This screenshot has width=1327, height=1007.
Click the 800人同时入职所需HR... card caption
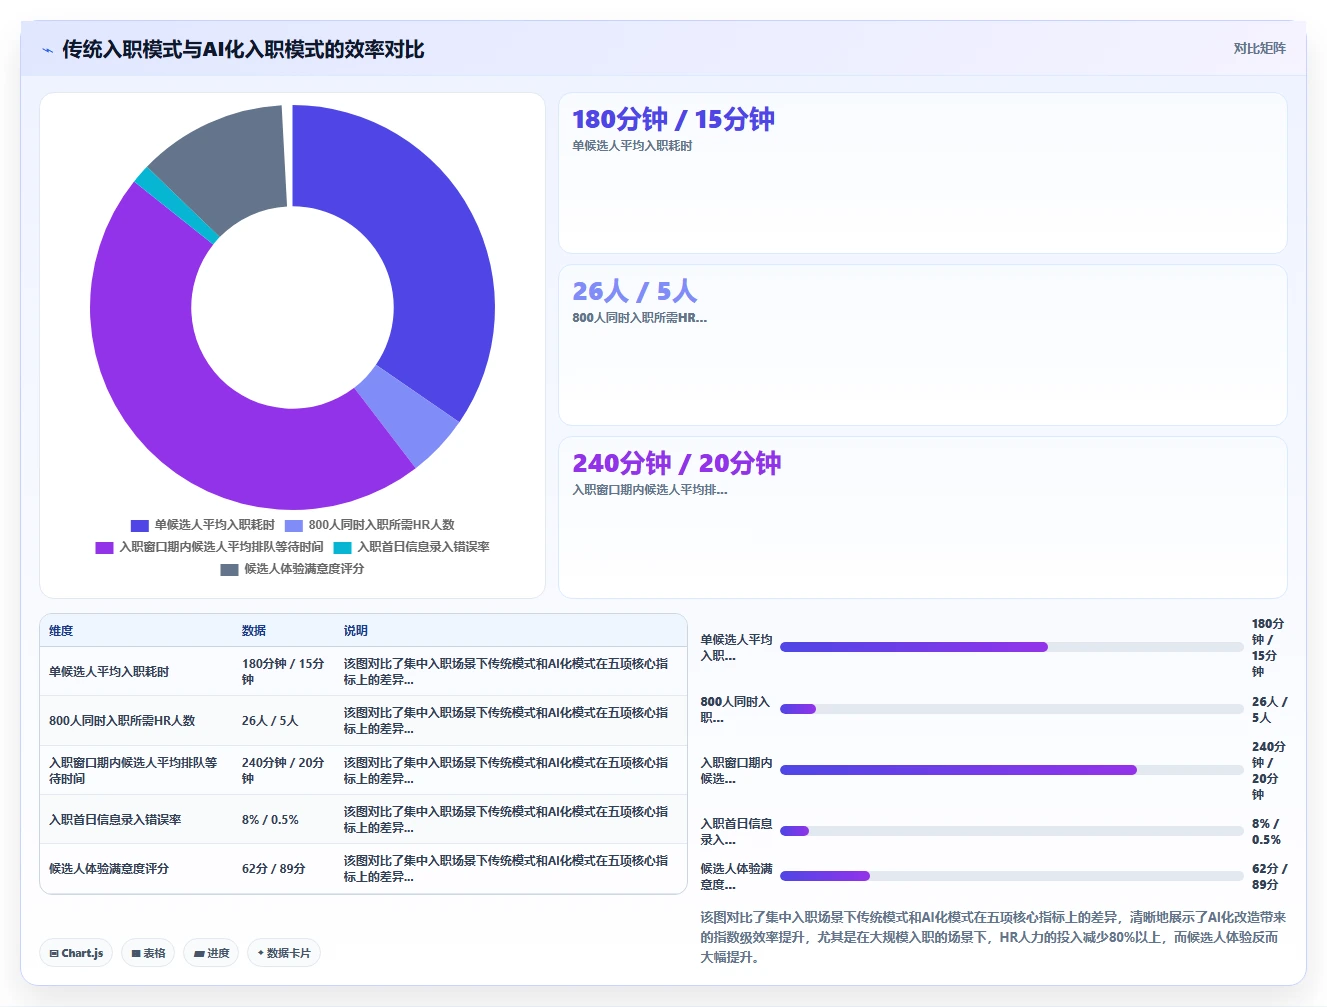click(x=639, y=318)
